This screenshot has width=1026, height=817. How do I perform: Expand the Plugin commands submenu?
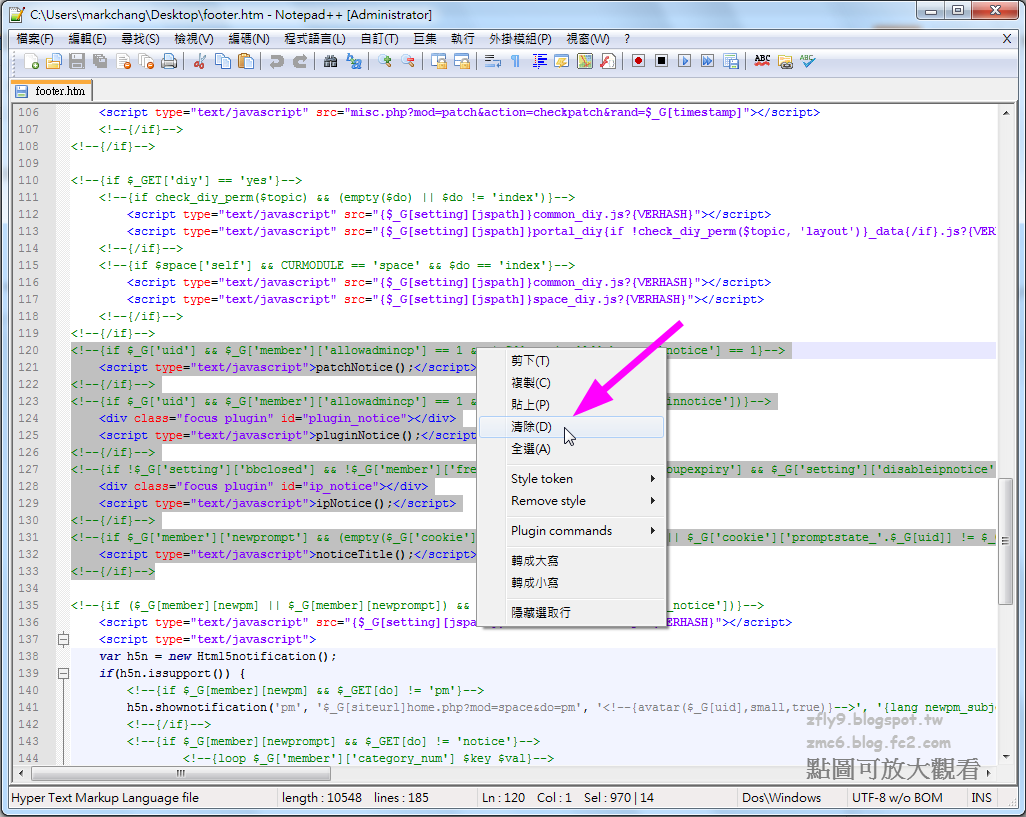pos(571,530)
